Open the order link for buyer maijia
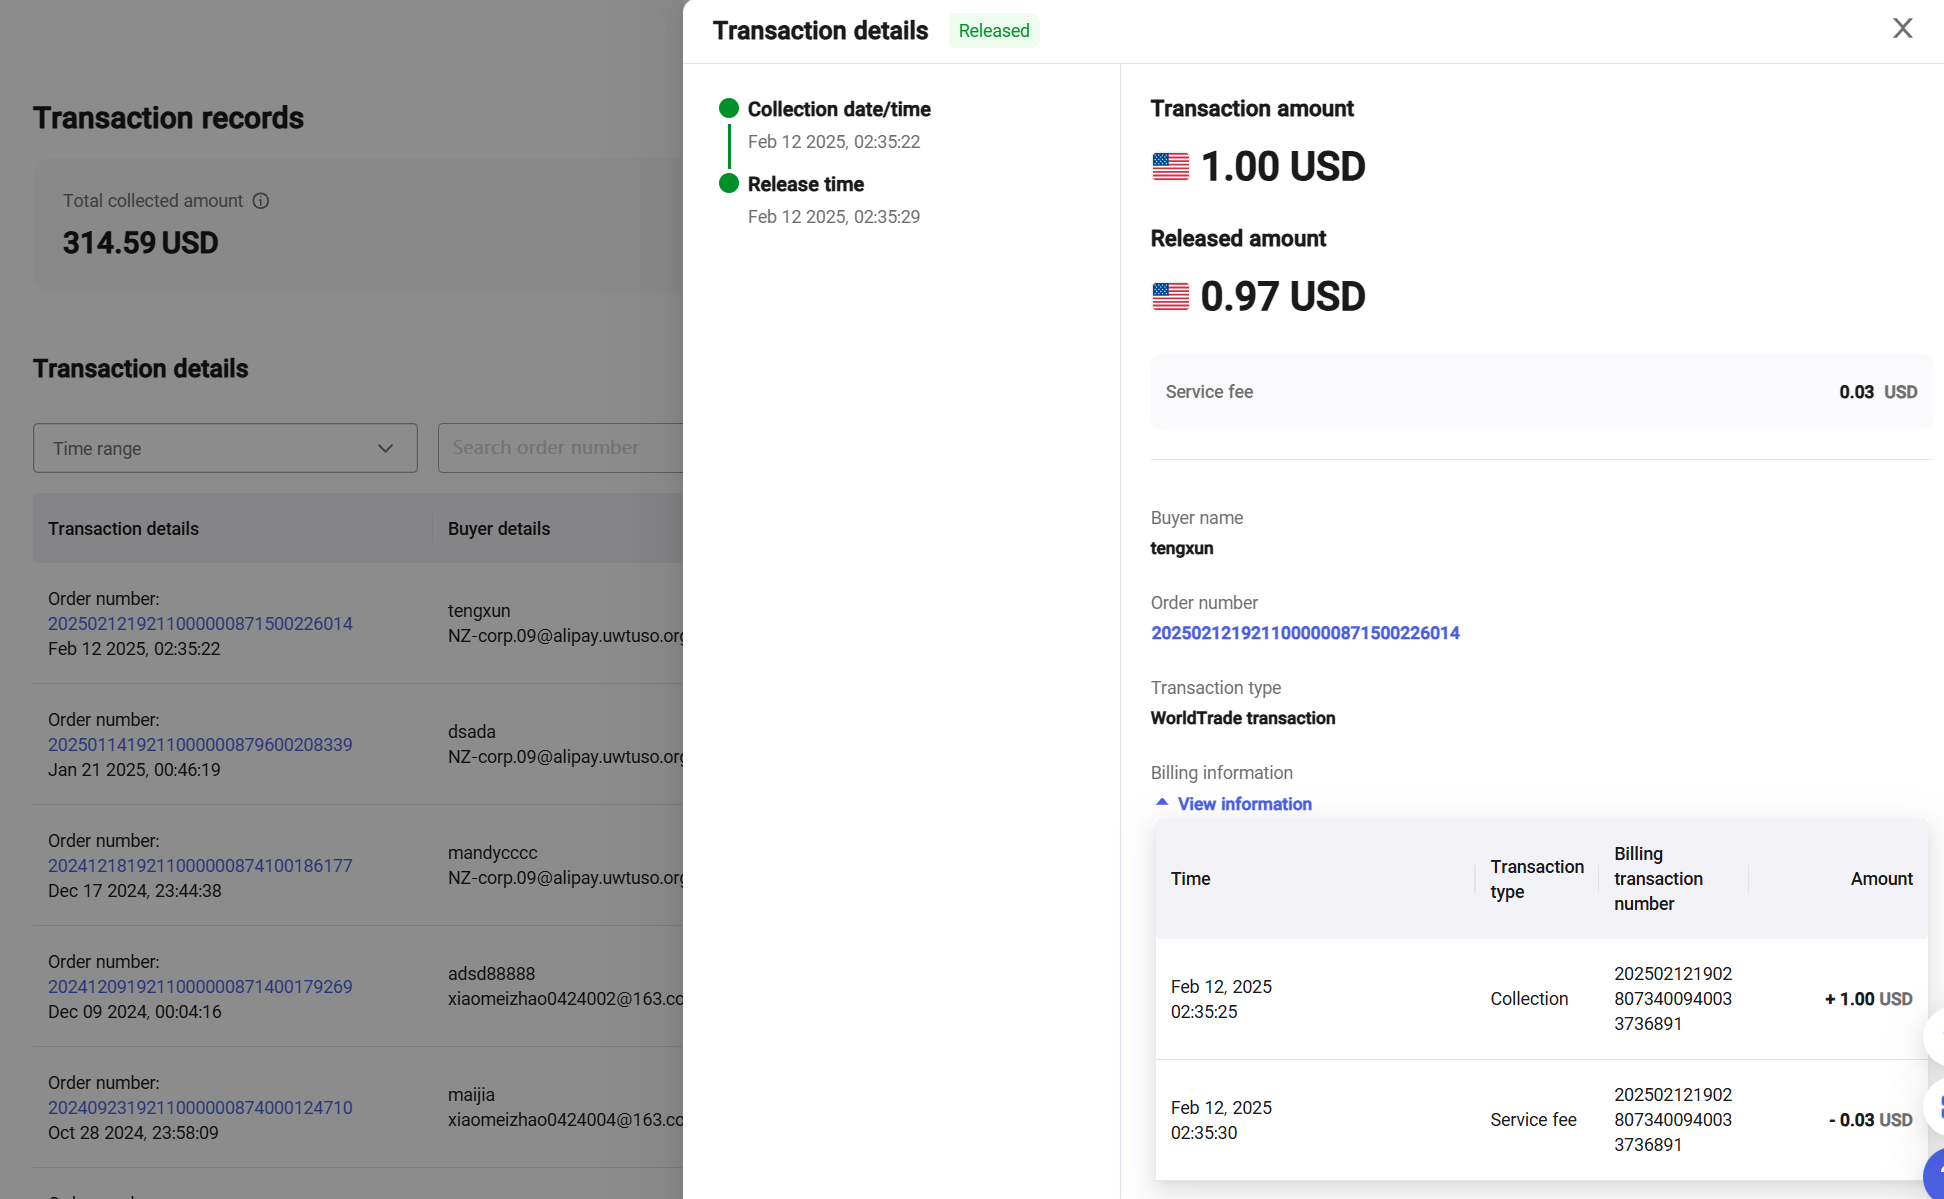Image resolution: width=1944 pixels, height=1199 pixels. (x=200, y=1107)
